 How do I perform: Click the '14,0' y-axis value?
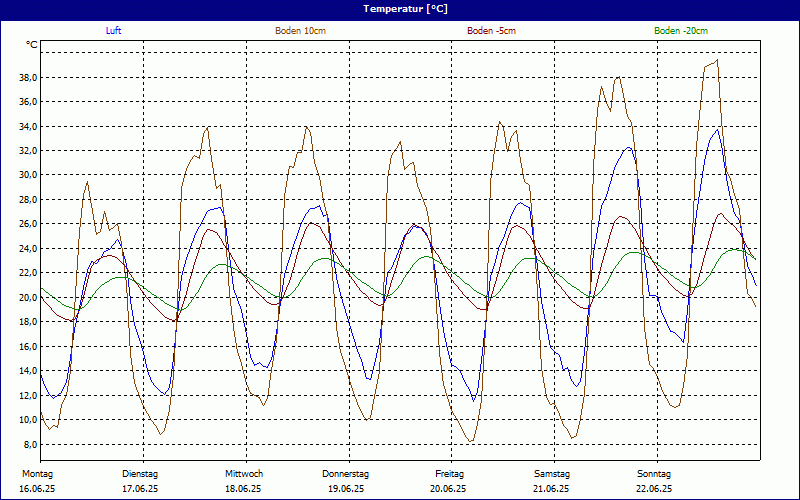(29, 370)
